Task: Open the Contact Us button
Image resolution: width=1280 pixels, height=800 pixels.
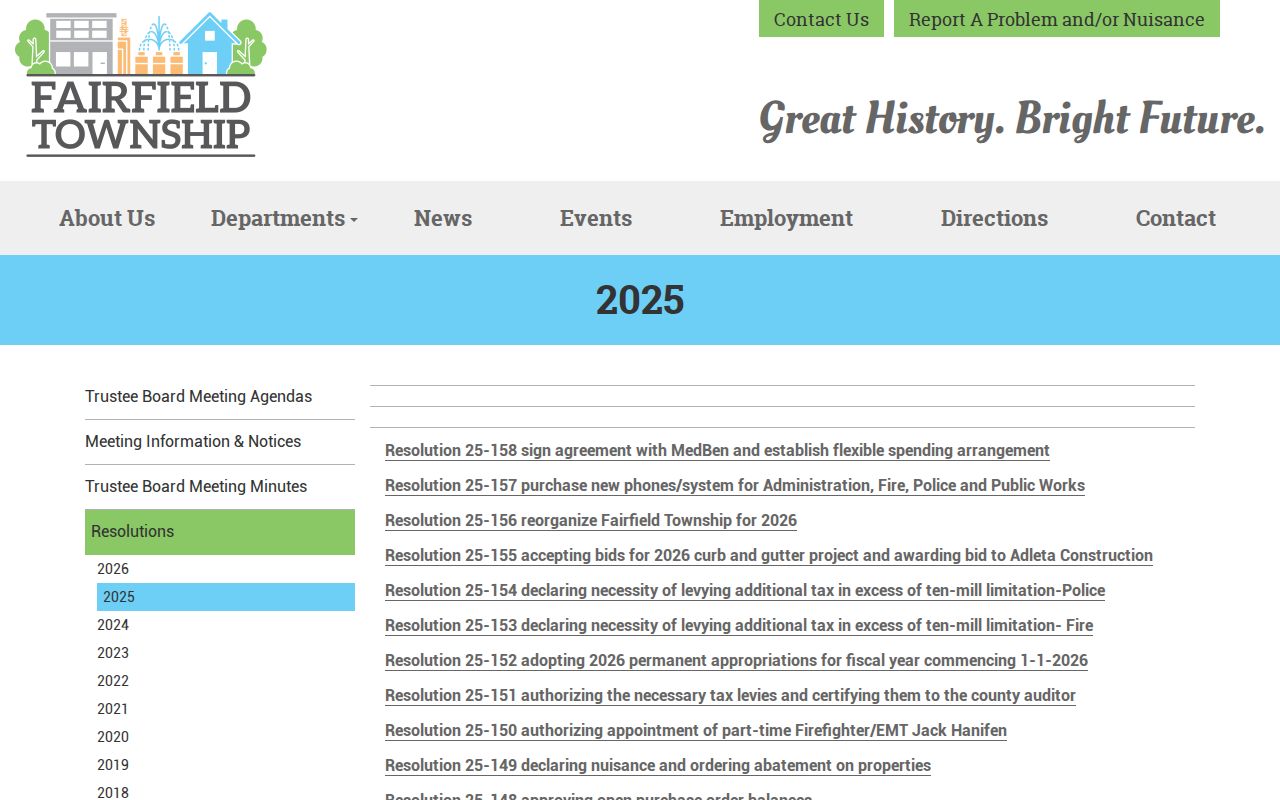Action: (x=821, y=19)
